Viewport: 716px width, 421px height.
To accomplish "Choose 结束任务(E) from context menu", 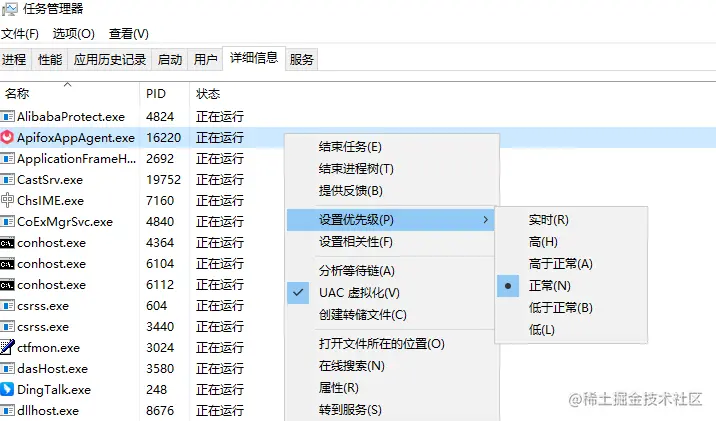I will tap(391, 147).
